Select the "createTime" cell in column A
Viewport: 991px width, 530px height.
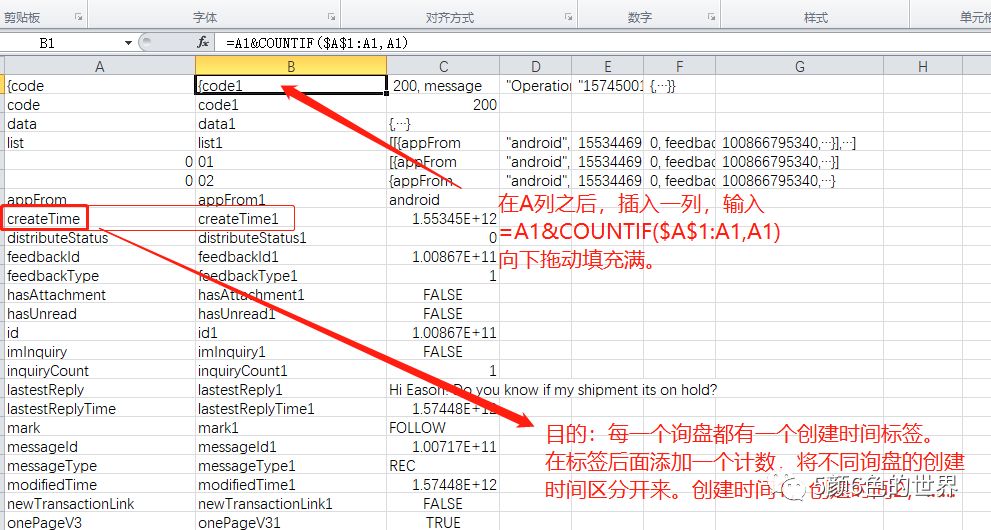click(100, 219)
